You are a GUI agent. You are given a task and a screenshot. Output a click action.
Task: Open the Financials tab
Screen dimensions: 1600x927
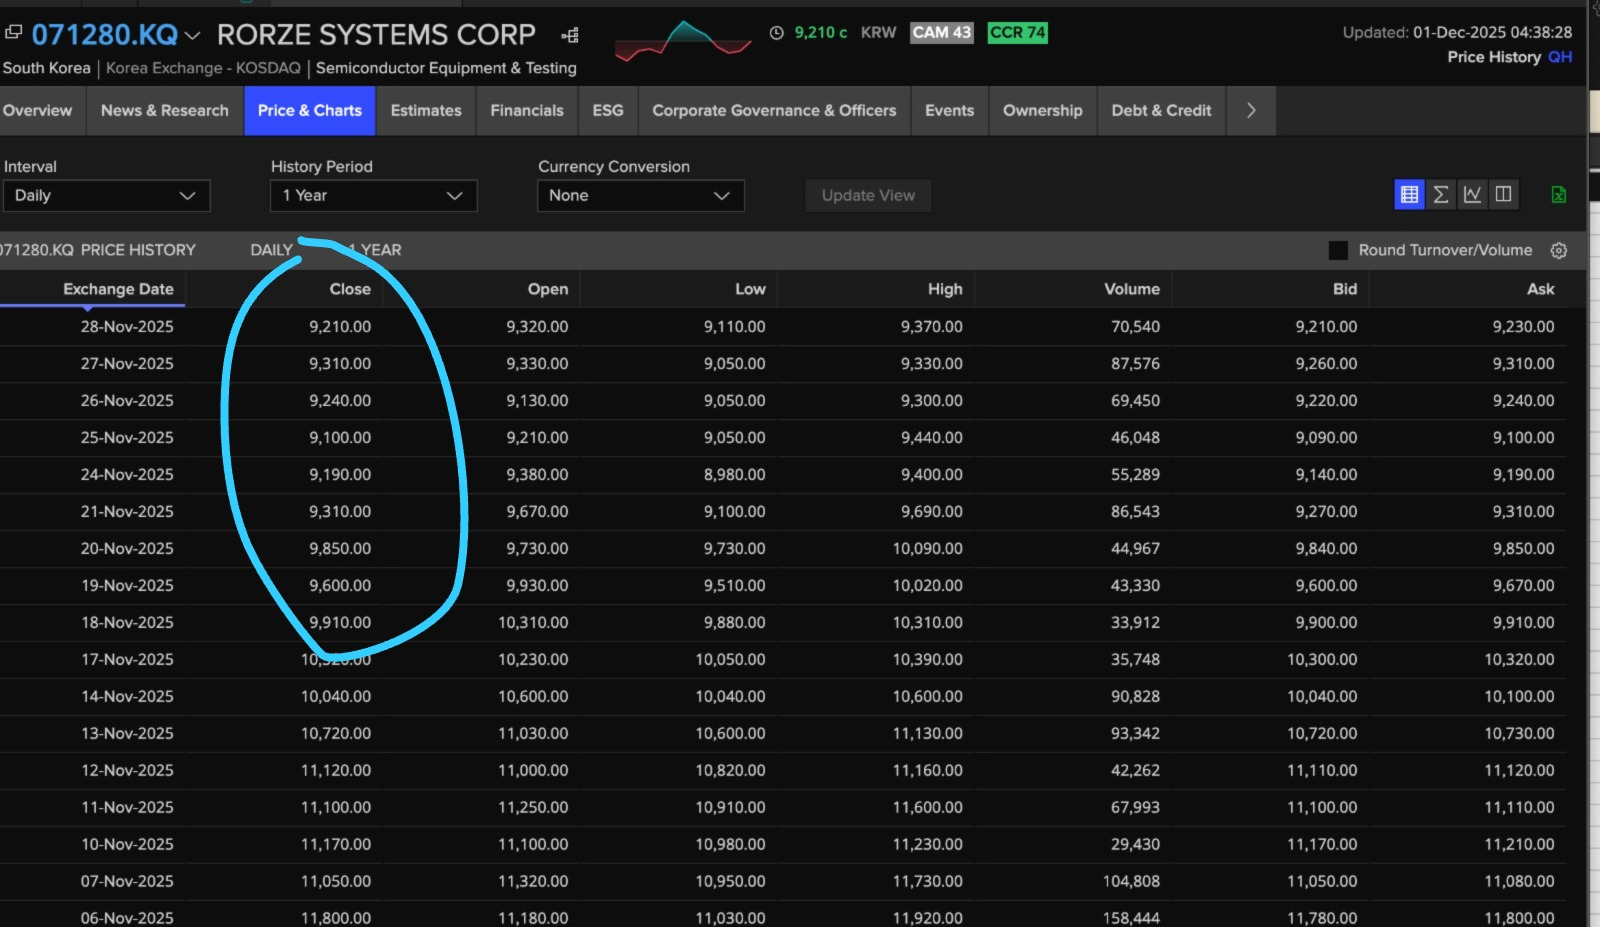tap(527, 110)
